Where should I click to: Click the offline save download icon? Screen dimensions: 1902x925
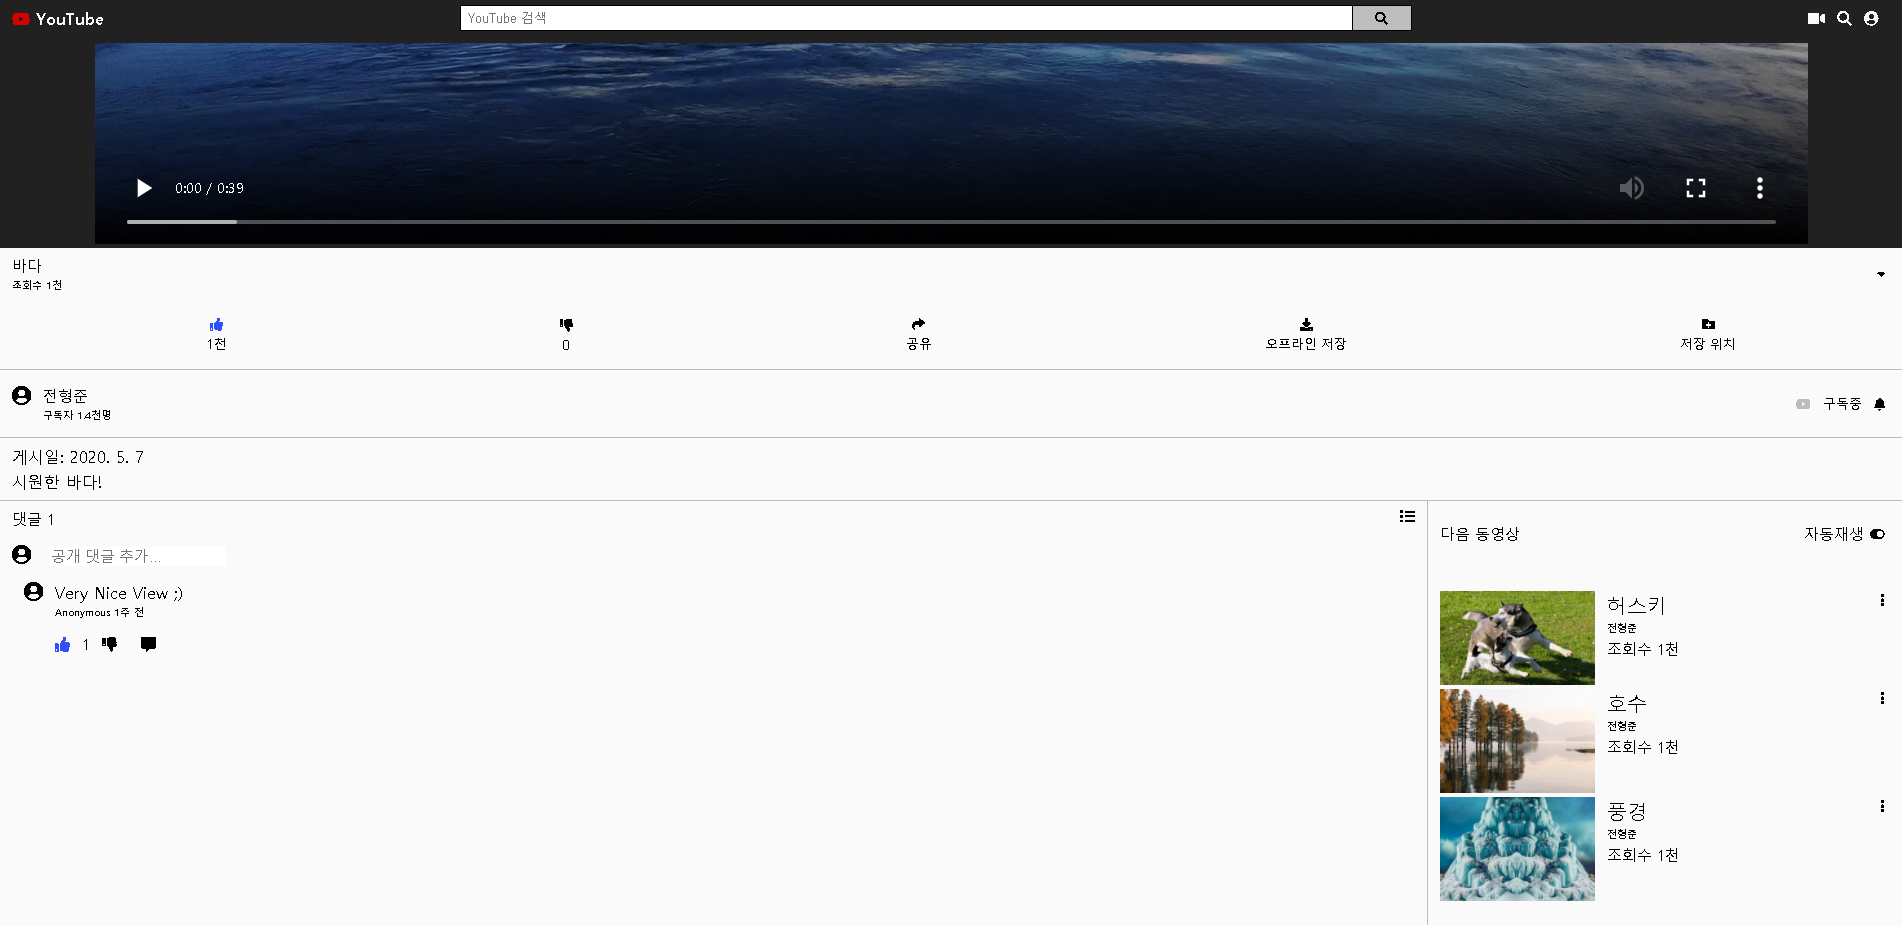coord(1305,324)
